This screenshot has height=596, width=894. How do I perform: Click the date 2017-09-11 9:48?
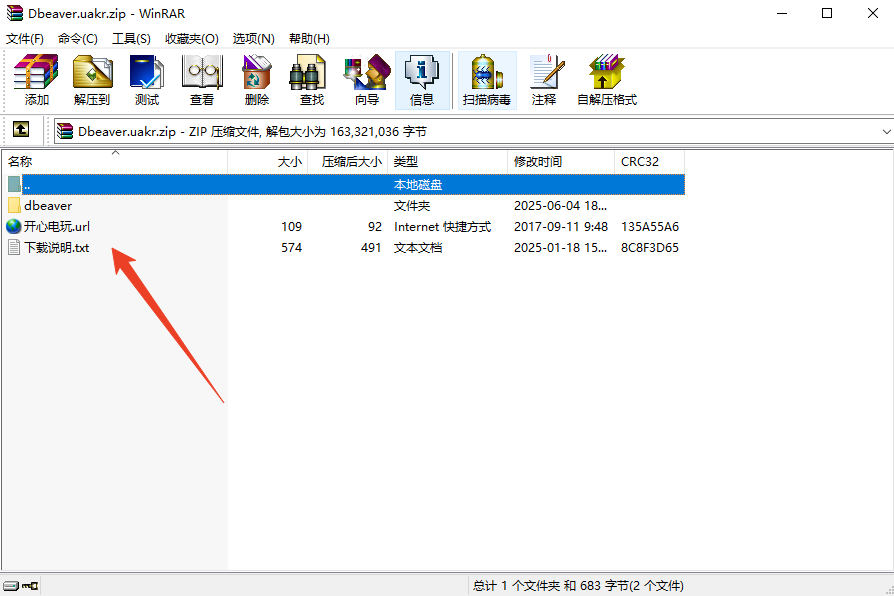[560, 227]
